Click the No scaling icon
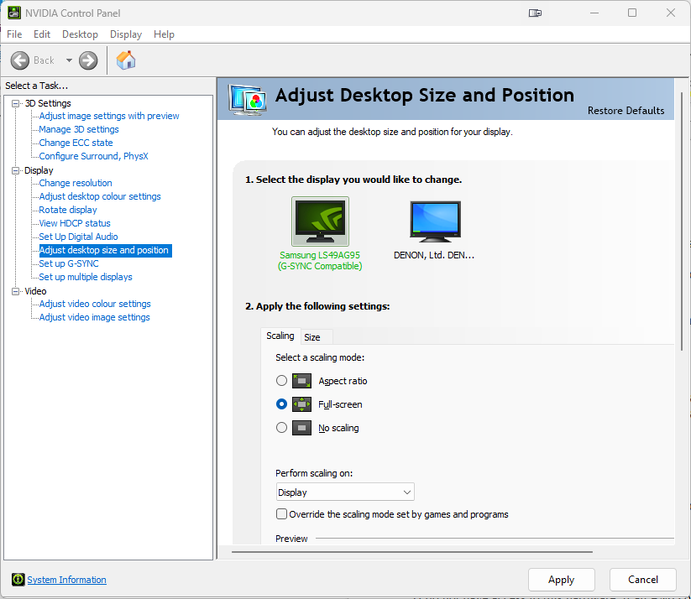This screenshot has width=691, height=599. 301,428
